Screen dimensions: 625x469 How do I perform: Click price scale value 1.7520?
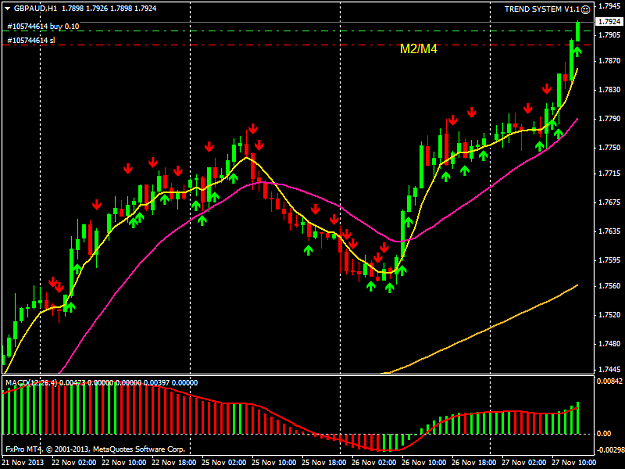click(609, 315)
